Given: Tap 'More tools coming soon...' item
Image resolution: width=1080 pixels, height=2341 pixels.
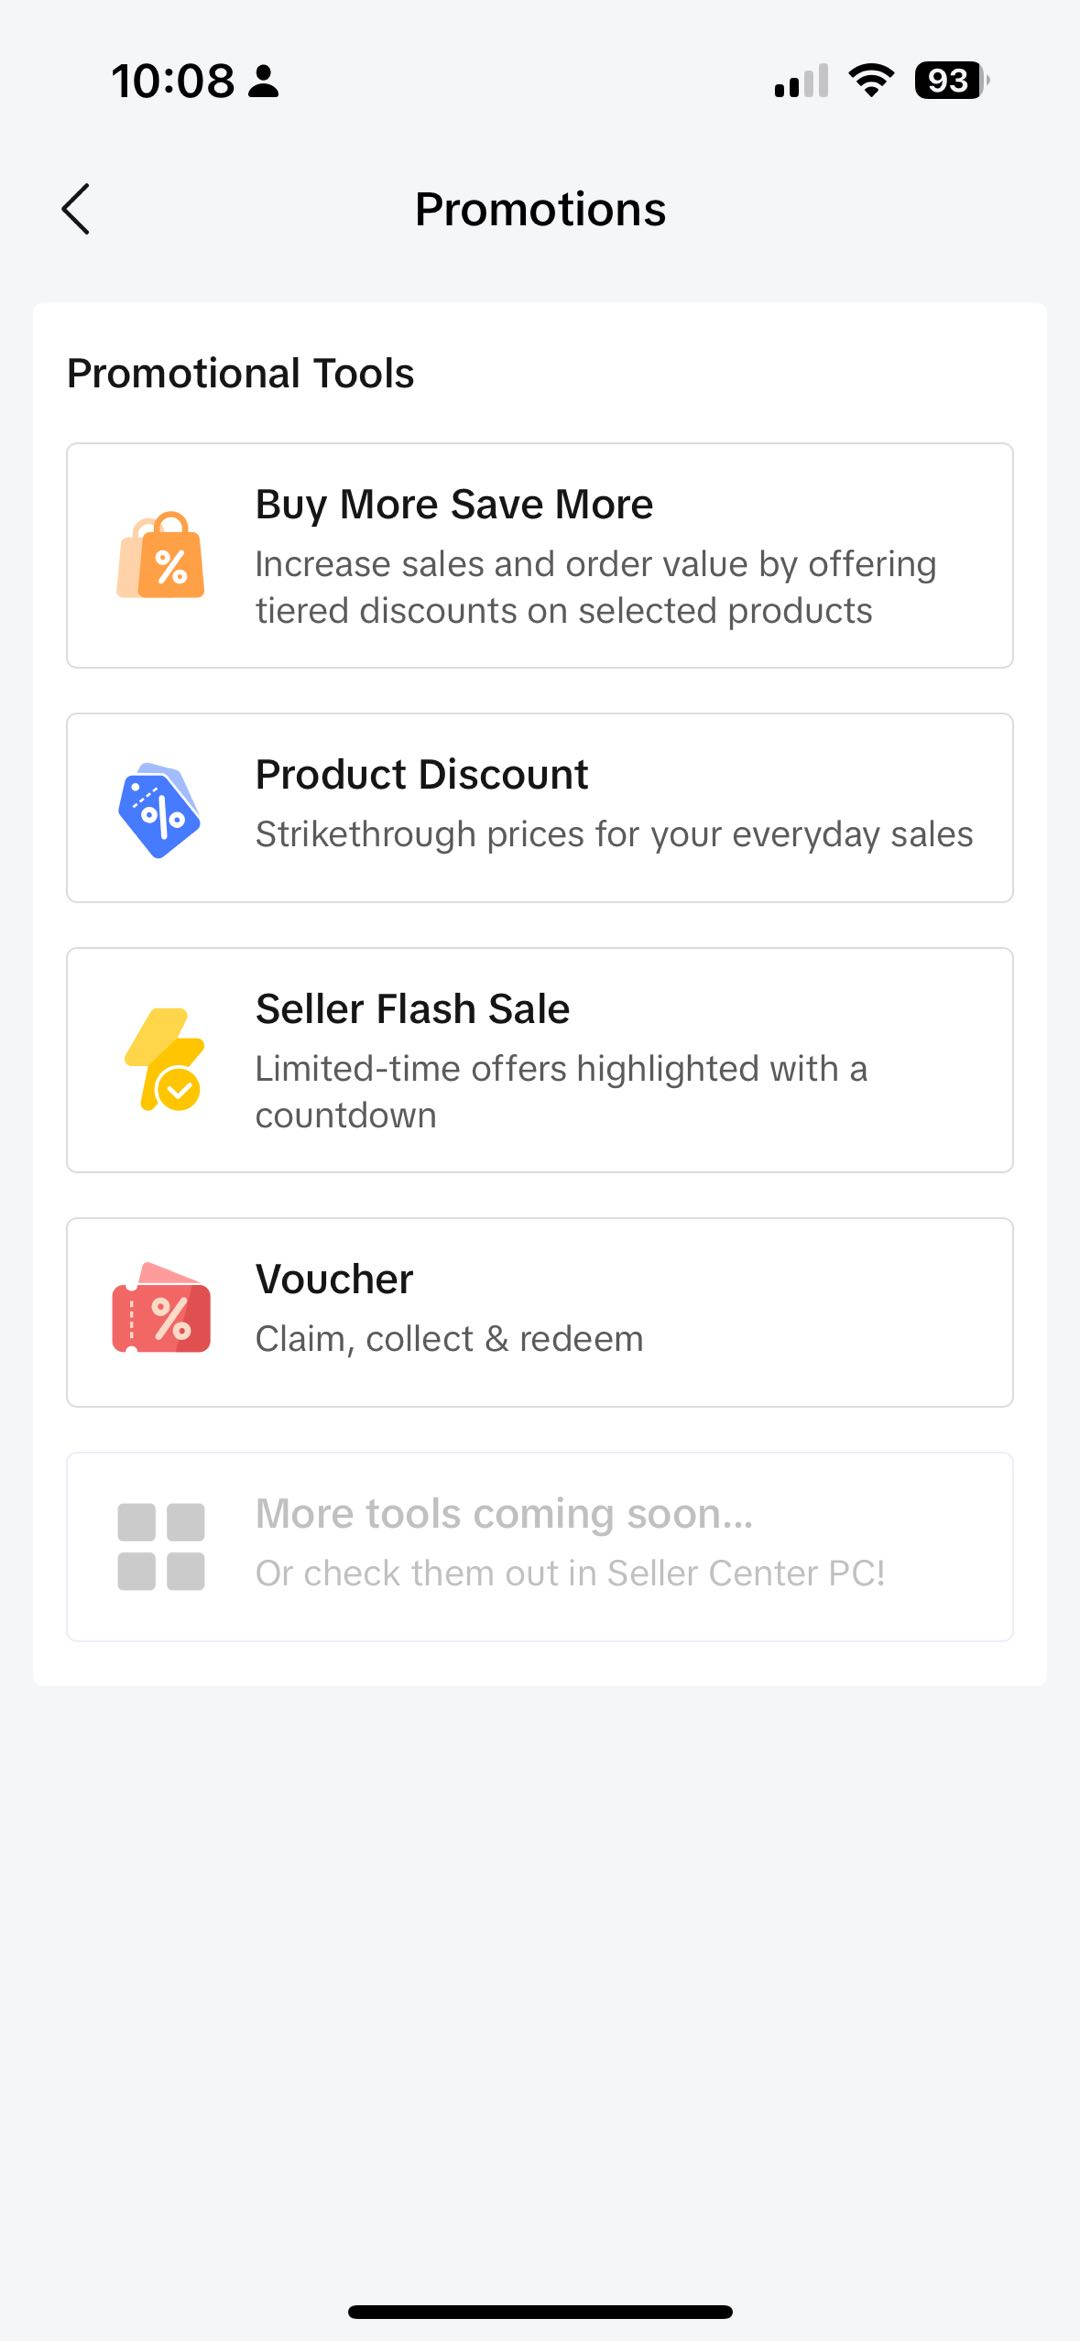Looking at the screenshot, I should pos(504,1514).
